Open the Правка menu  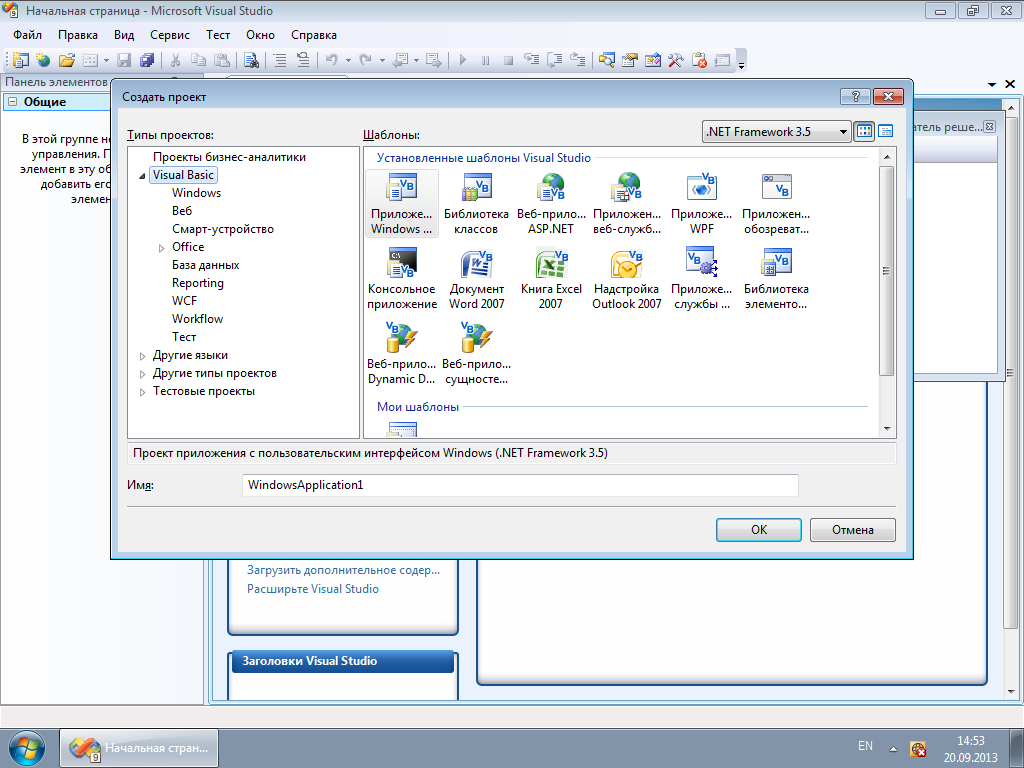pos(78,35)
